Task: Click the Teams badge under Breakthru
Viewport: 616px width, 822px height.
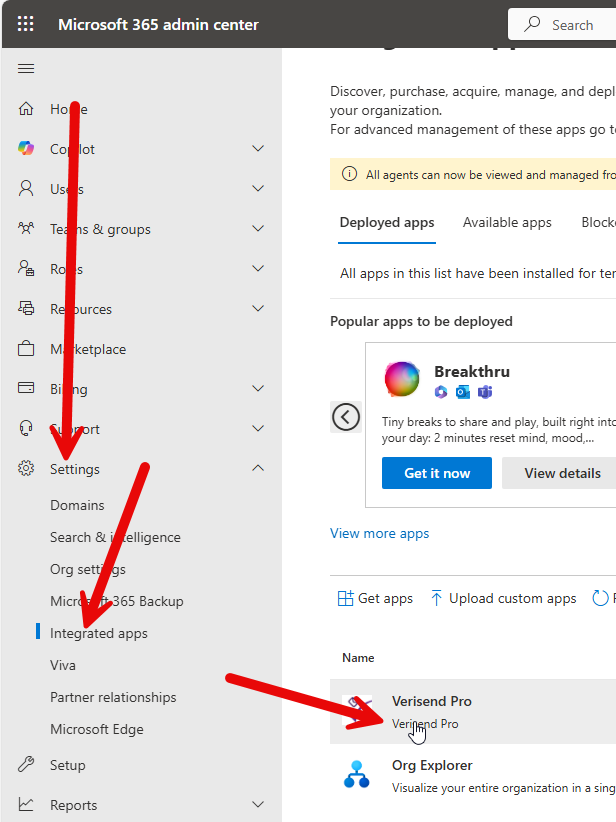Action: coord(484,392)
